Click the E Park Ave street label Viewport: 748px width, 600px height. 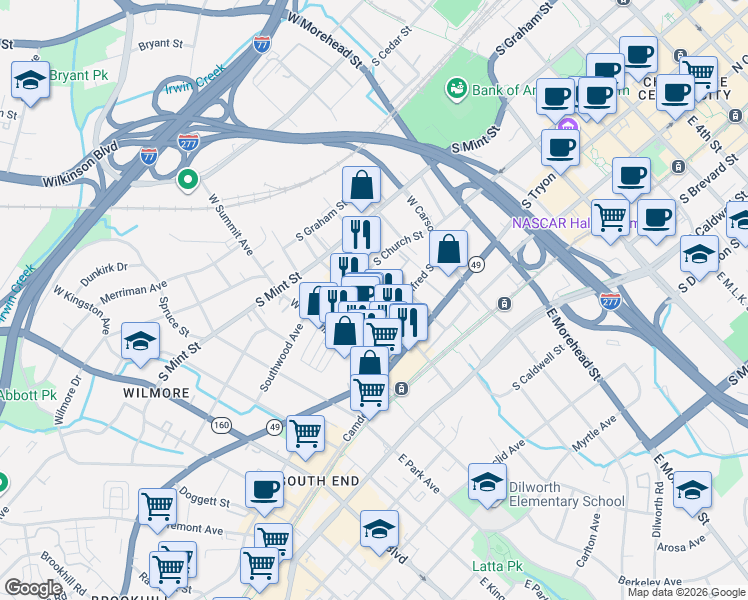[419, 473]
